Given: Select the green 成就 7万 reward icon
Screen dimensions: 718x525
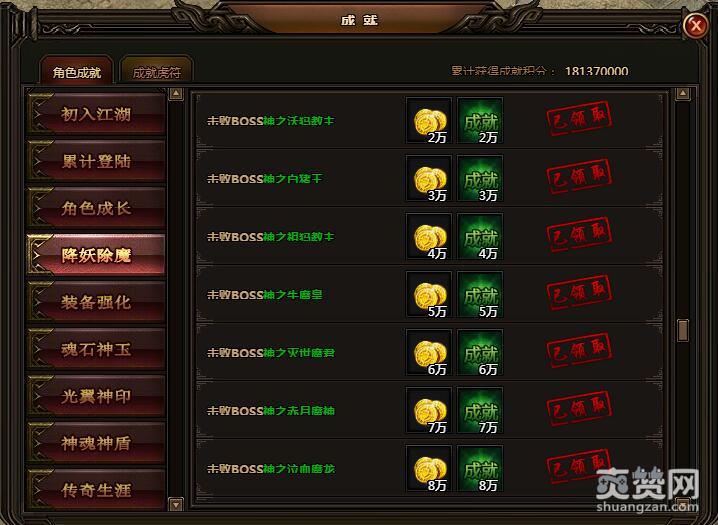Looking at the screenshot, I should point(480,411).
